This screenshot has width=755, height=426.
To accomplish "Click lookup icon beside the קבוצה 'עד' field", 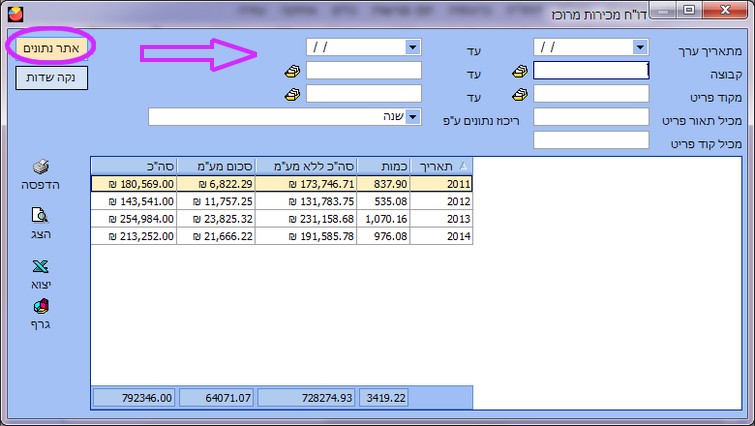I will tap(292, 71).
